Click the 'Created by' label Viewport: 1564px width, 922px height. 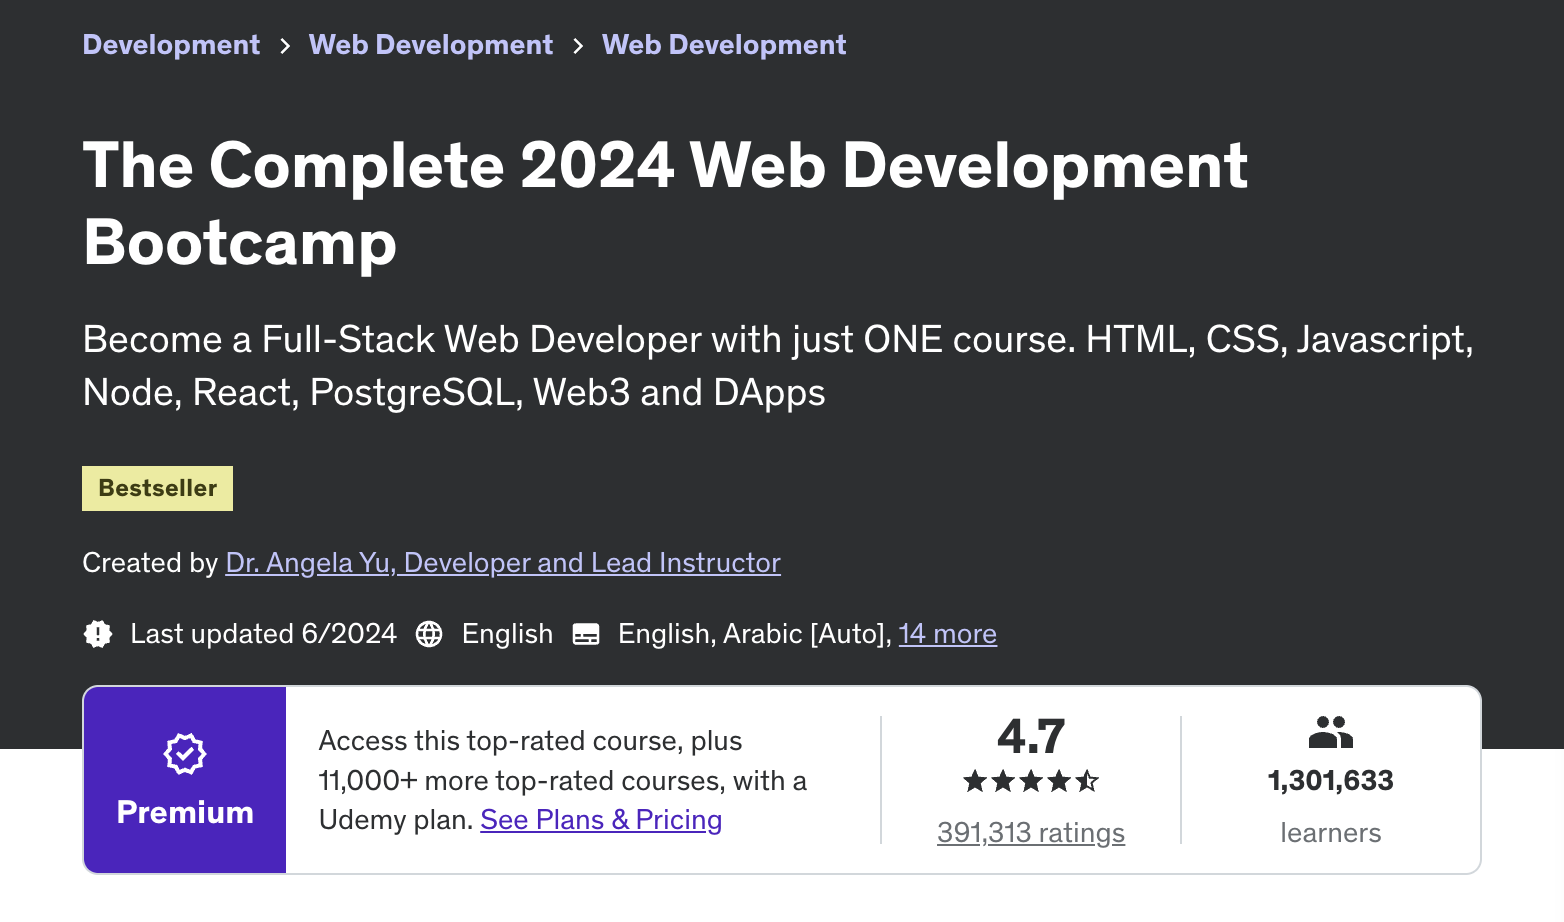point(150,563)
